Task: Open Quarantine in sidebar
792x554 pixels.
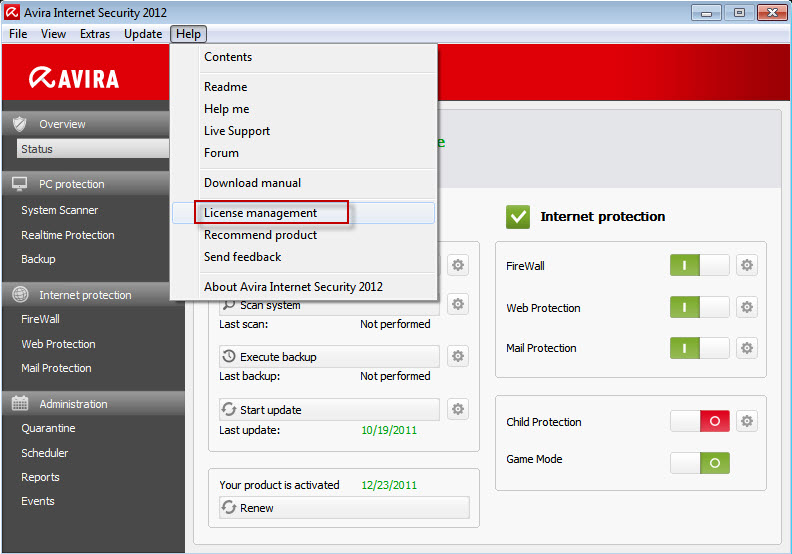Action: tap(48, 428)
